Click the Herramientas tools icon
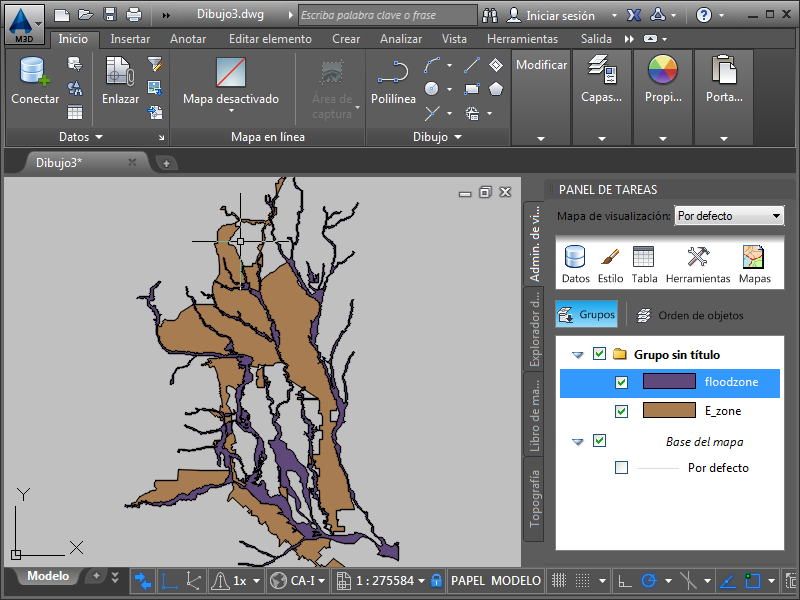Viewport: 800px width, 600px height. (698, 264)
